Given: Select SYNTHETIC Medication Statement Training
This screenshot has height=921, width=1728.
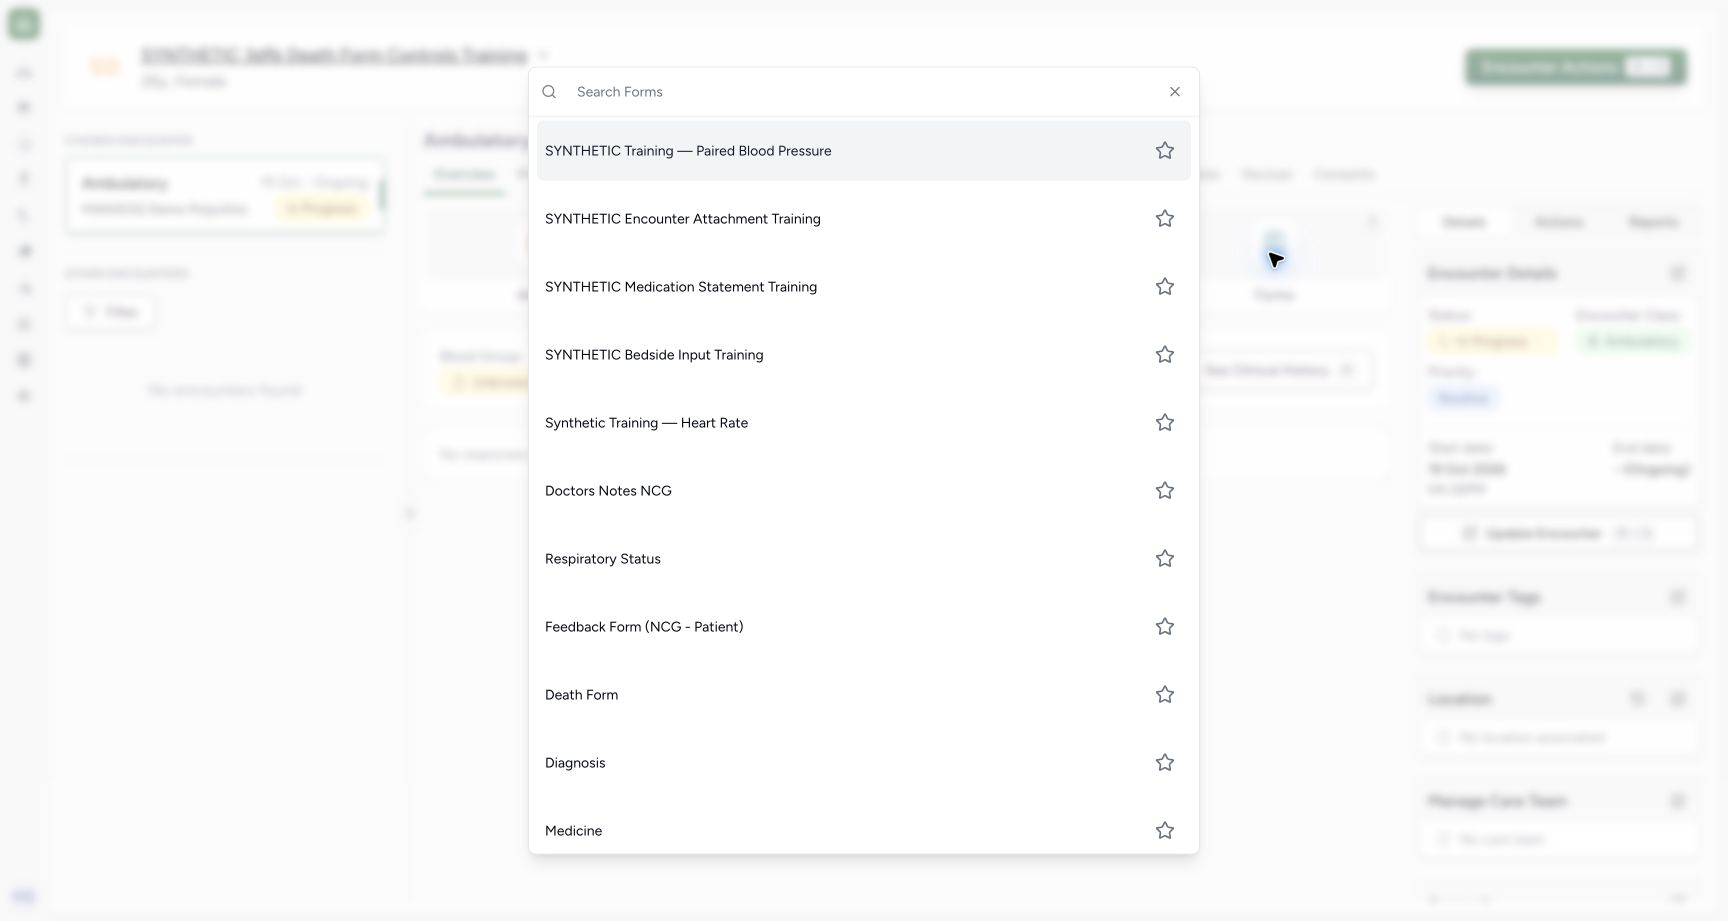Looking at the screenshot, I should pos(864,287).
